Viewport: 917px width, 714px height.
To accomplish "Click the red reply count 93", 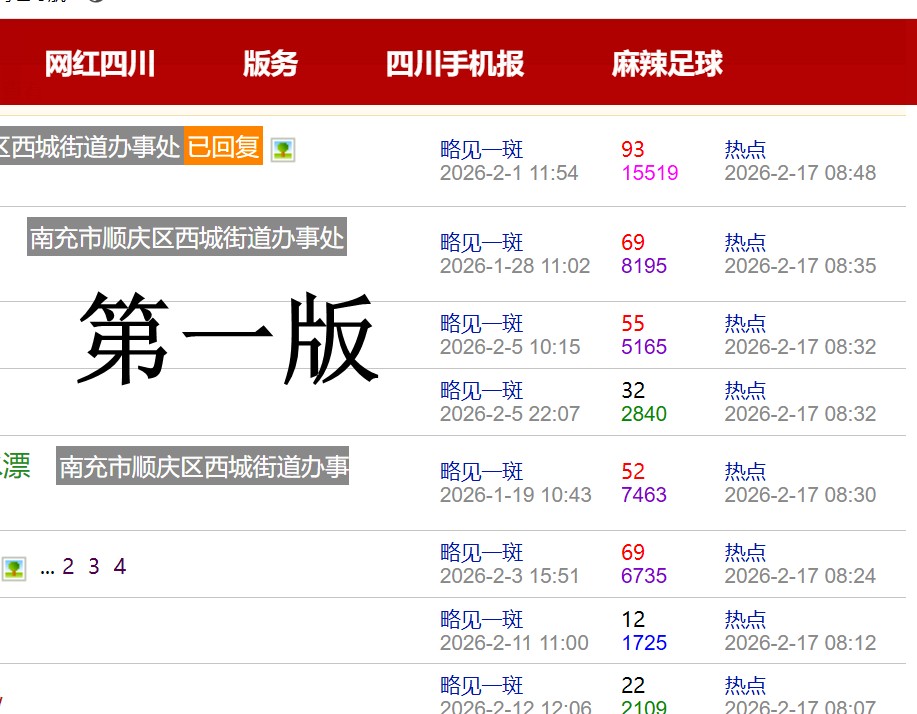I will click(x=632, y=150).
